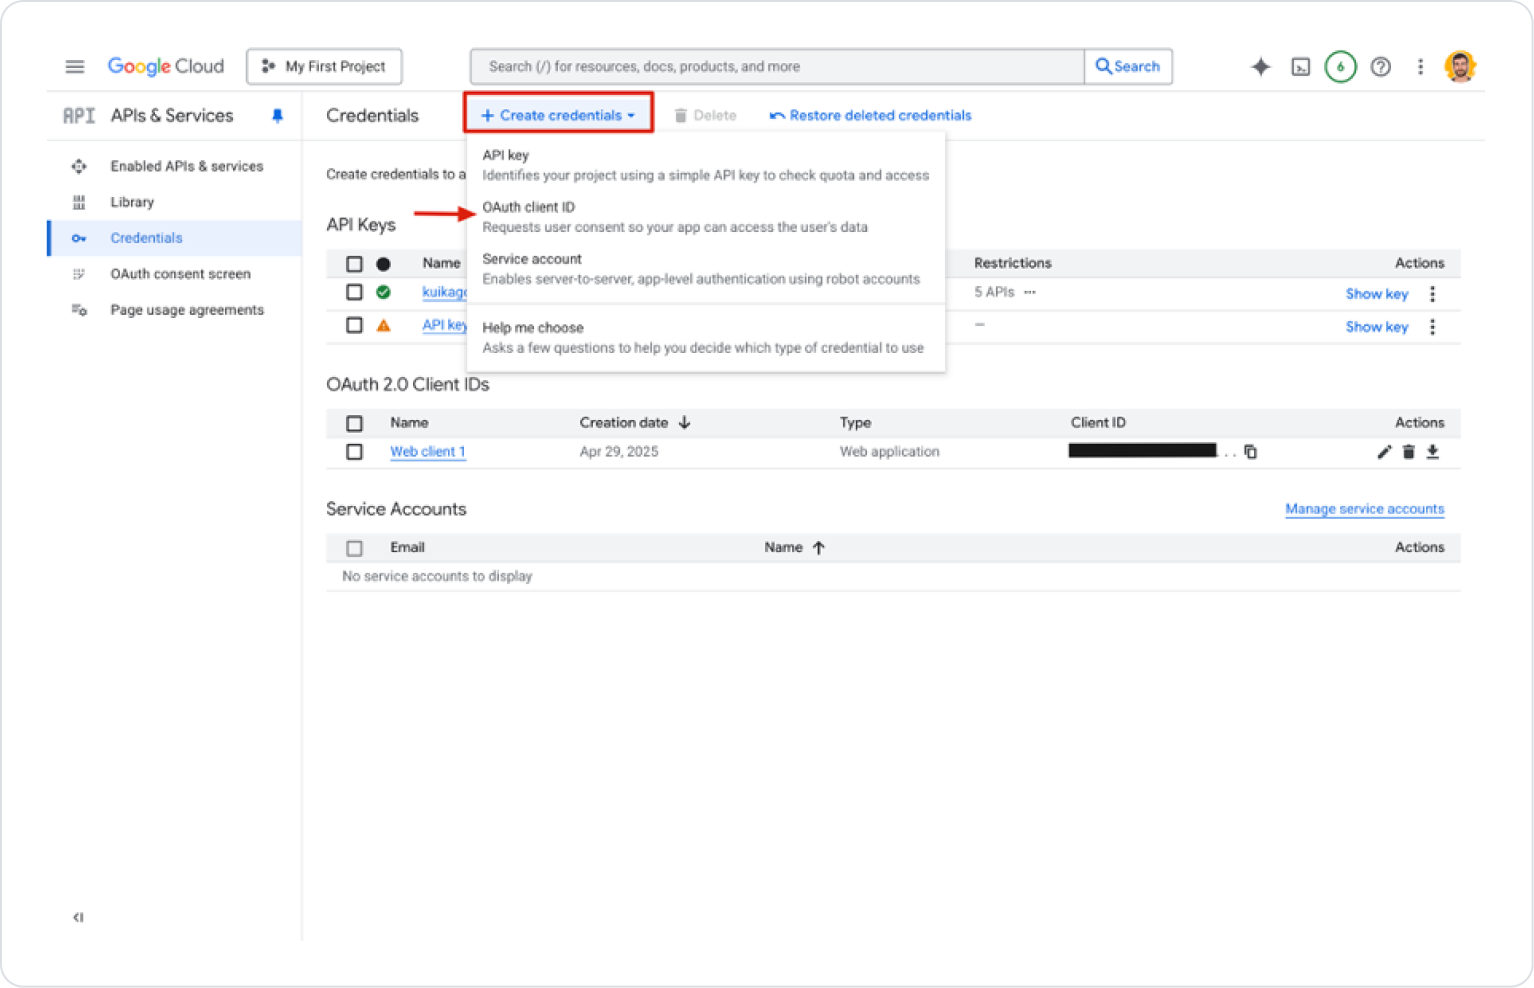Click No service accounts to display text
Screen dimensions: 1534x988
[x=437, y=577]
